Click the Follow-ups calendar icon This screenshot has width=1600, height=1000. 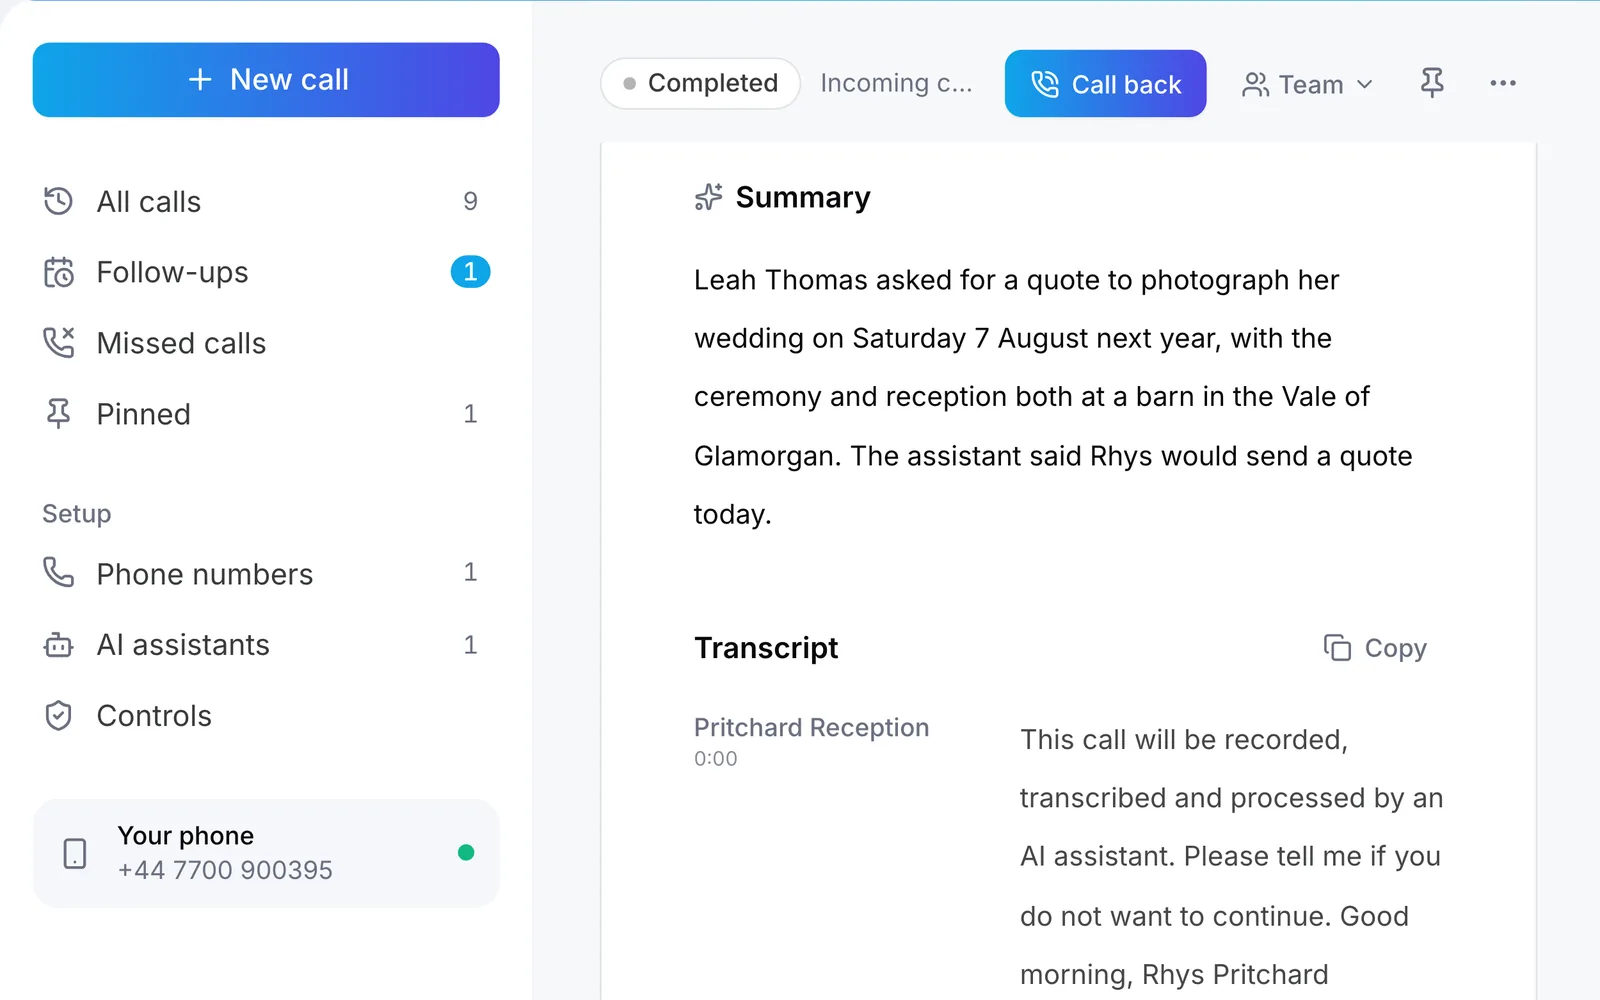tap(59, 272)
